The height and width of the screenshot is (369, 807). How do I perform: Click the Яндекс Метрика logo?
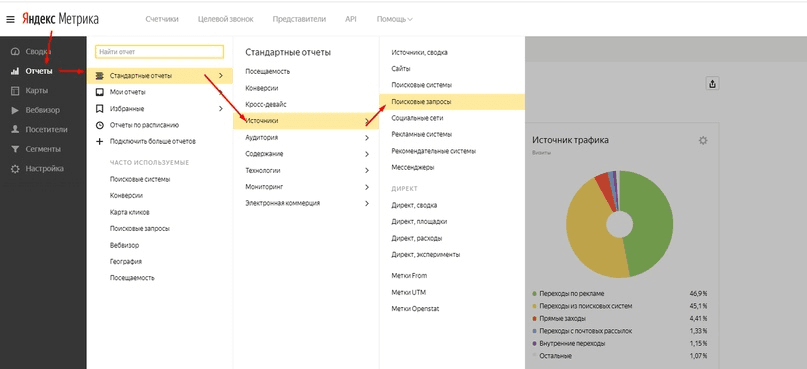click(60, 19)
